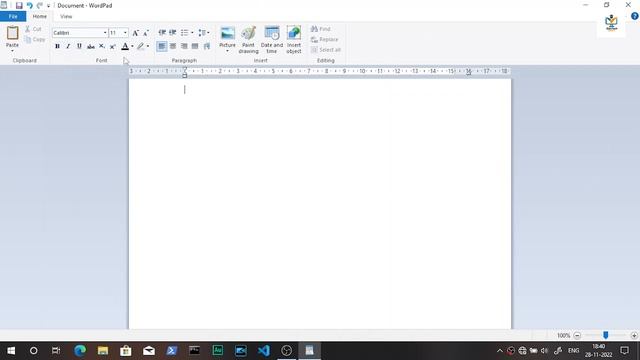Align text to the right

tap(184, 46)
